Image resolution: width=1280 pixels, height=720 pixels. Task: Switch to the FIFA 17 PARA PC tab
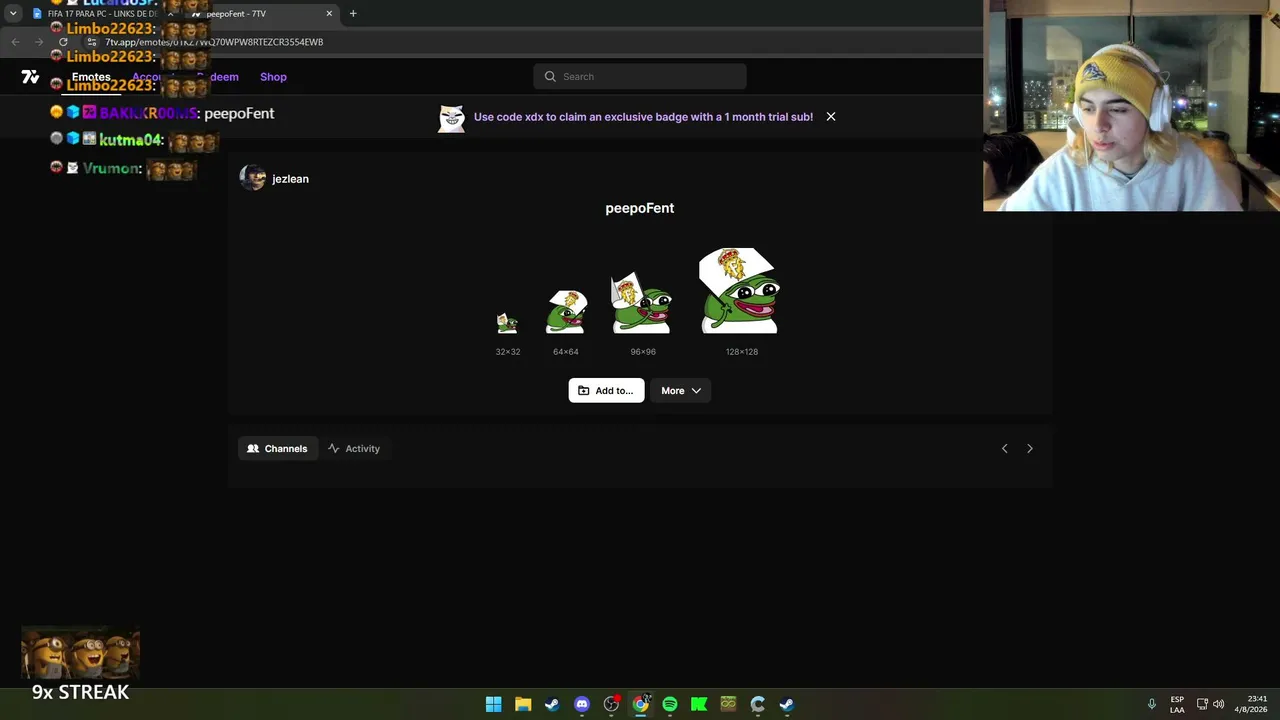pos(101,14)
